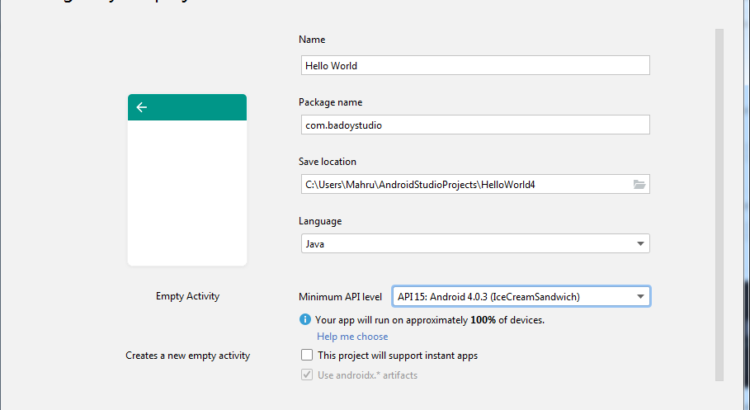Click the Empty Activity caption text
The height and width of the screenshot is (410, 750).
pos(187,296)
